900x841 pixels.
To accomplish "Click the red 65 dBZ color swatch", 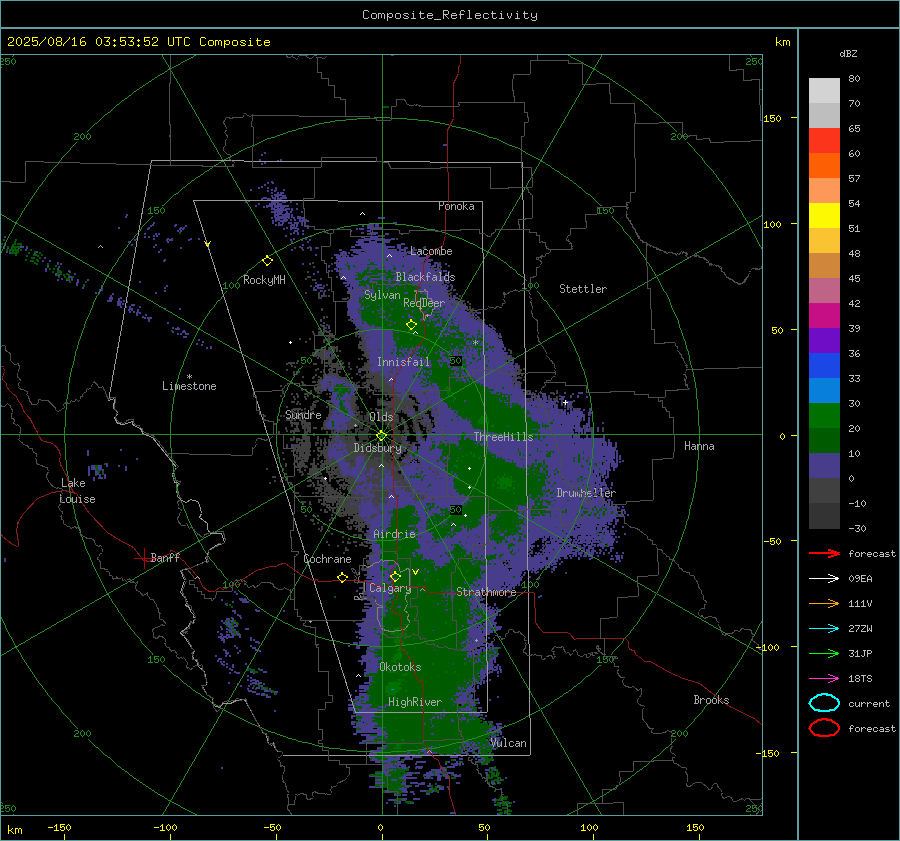I will pyautogui.click(x=824, y=140).
